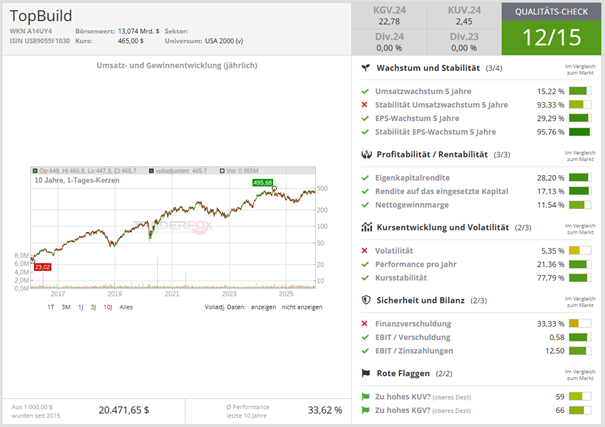Click the value 21,36 % for Performance pro Jahr
The image size is (605, 427).
click(551, 264)
